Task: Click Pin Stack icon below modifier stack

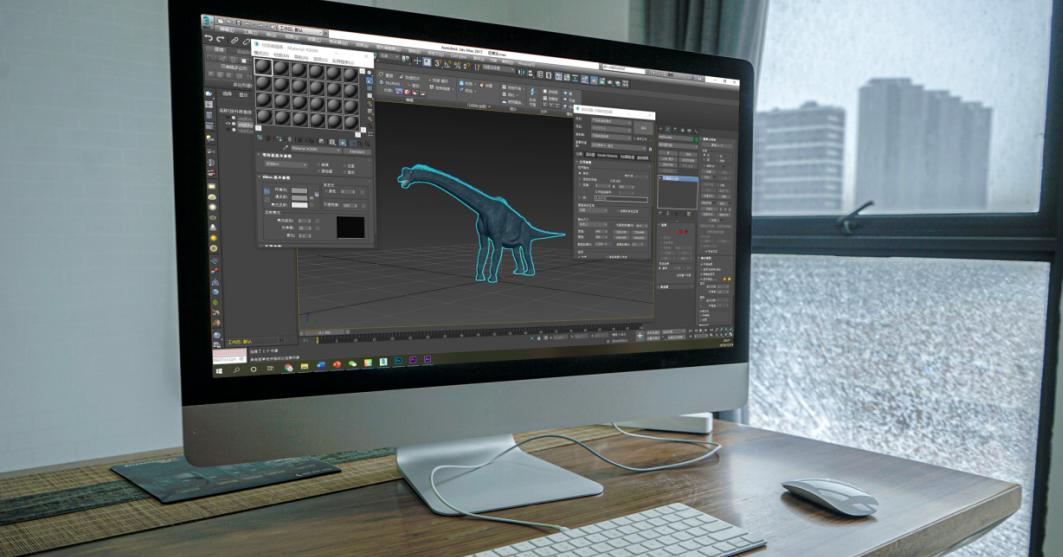Action: (660, 213)
